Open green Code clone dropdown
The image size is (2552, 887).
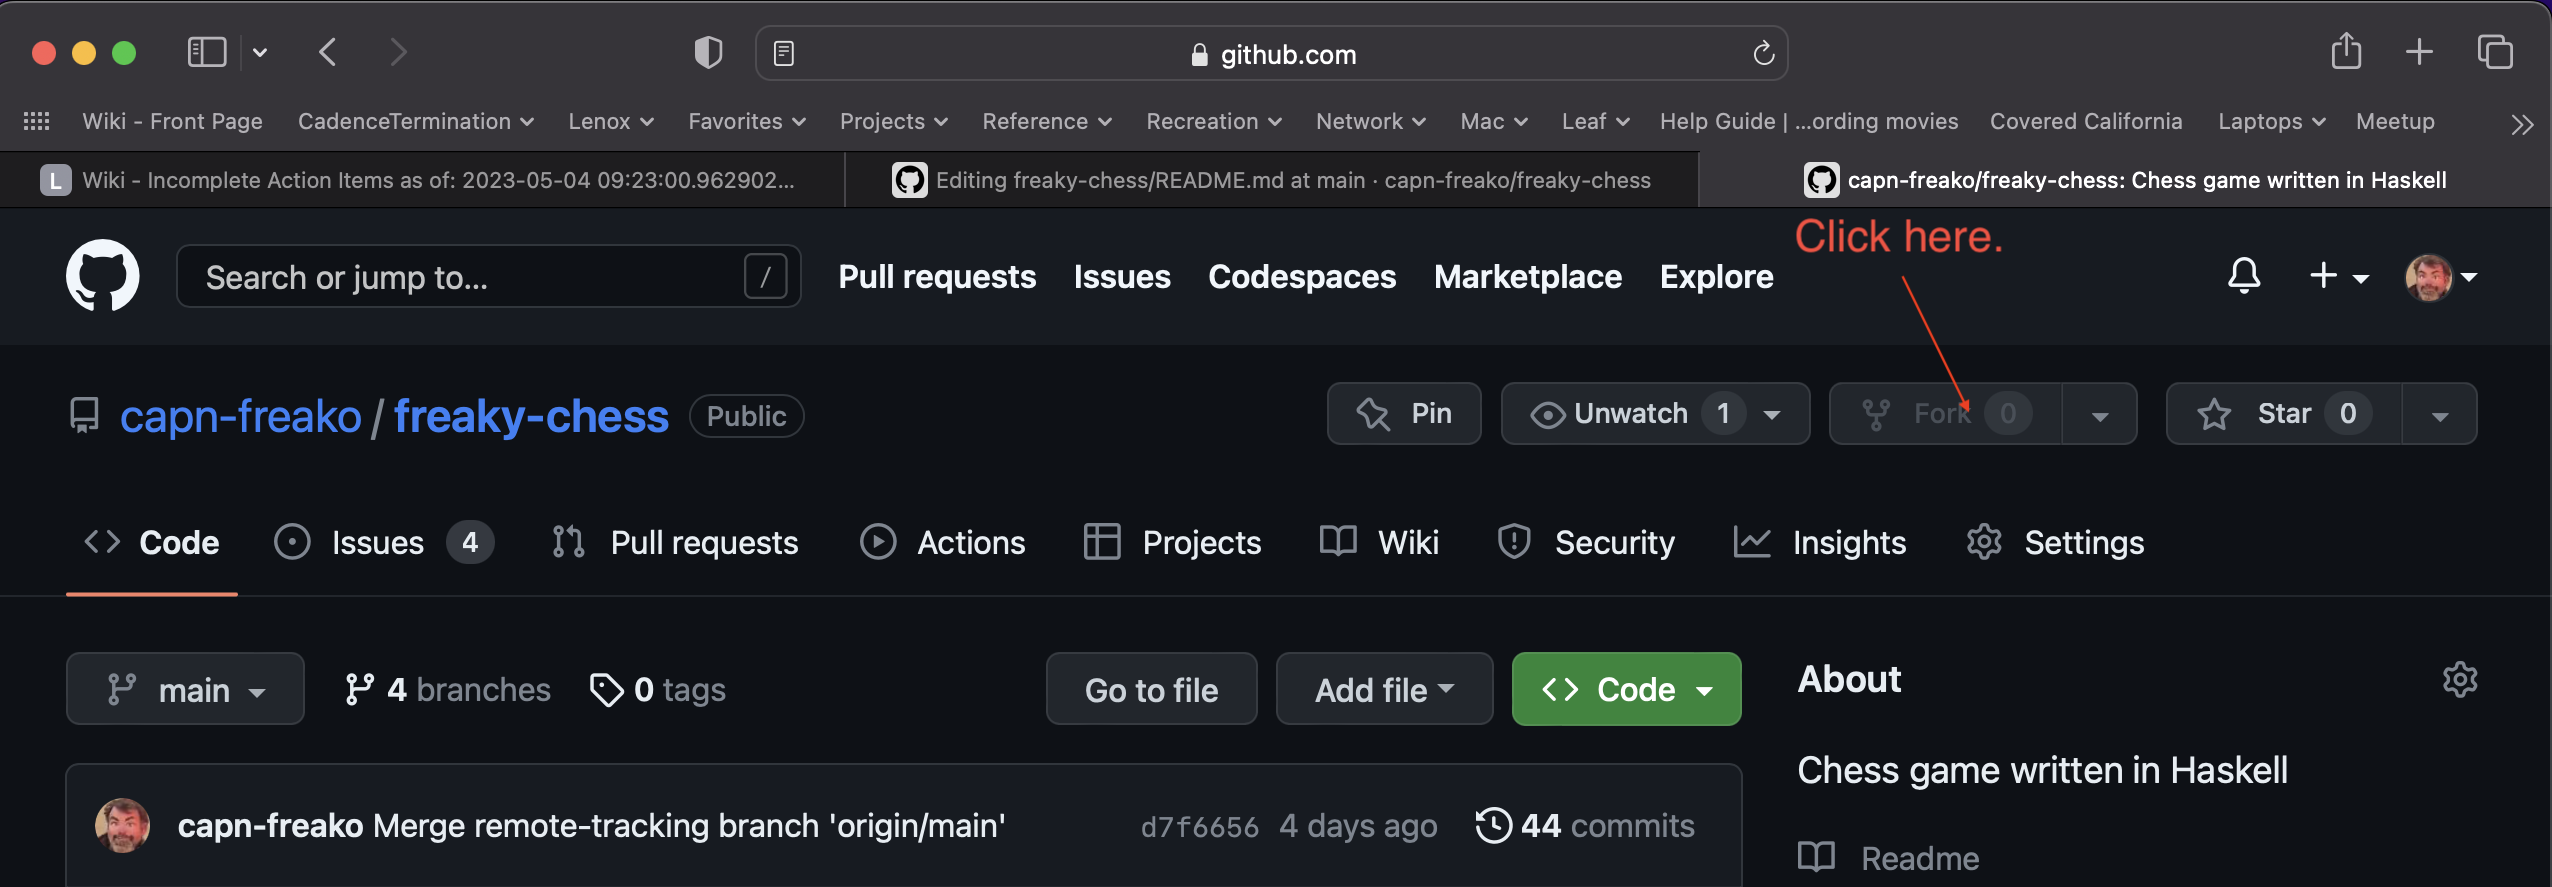1626,689
